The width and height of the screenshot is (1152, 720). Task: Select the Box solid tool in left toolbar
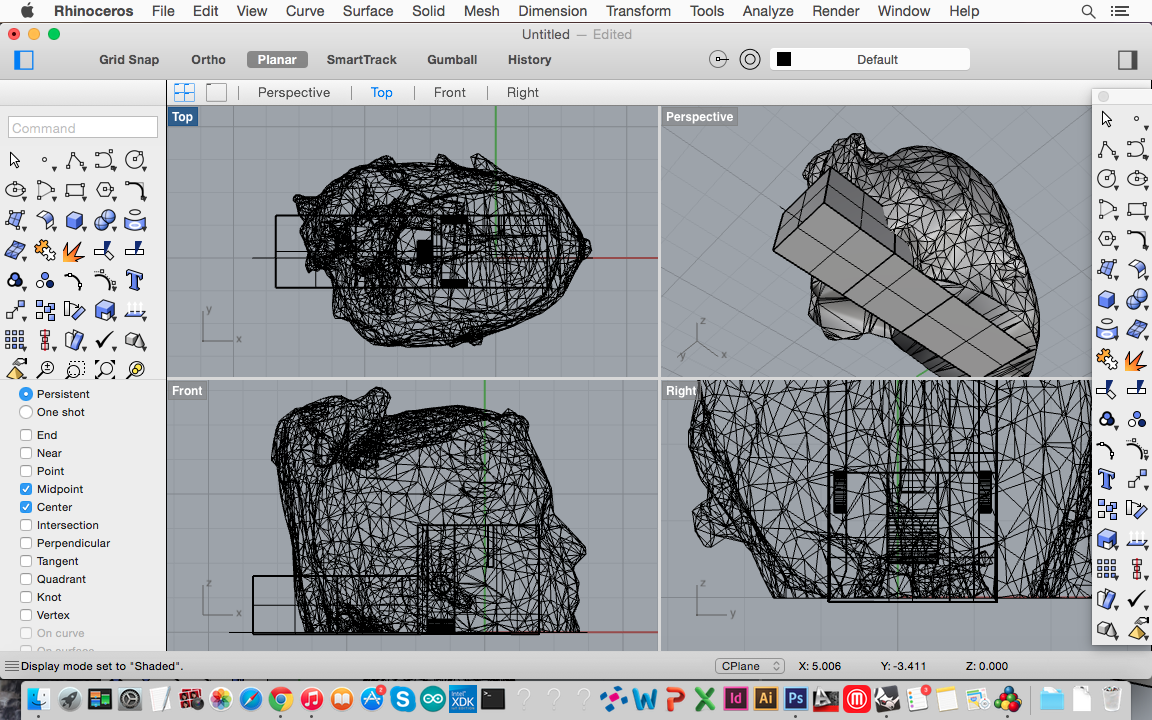(73, 220)
